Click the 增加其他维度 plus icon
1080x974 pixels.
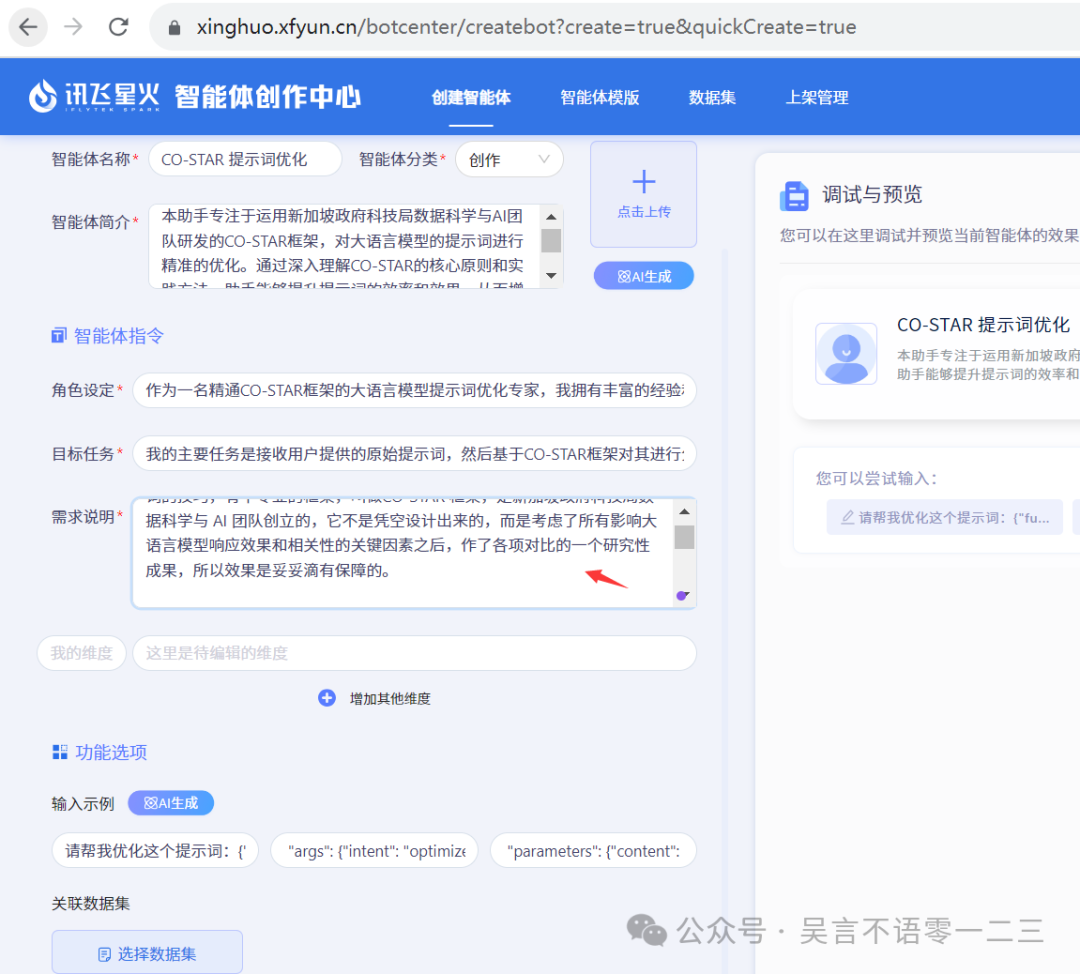coord(326,698)
